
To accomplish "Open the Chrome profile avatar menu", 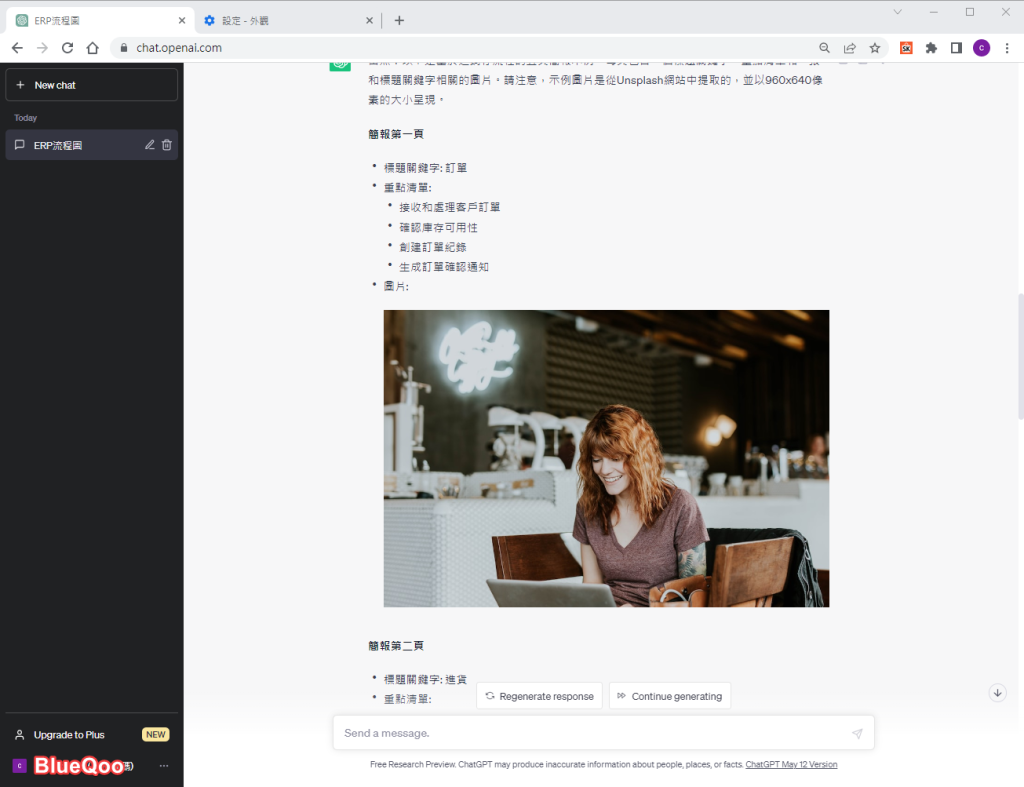I will (981, 48).
